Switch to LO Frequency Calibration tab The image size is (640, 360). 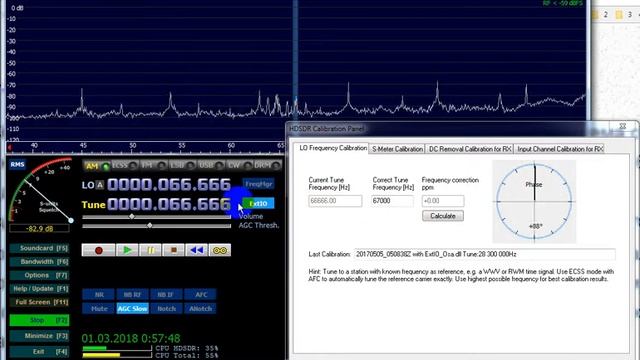(333, 148)
